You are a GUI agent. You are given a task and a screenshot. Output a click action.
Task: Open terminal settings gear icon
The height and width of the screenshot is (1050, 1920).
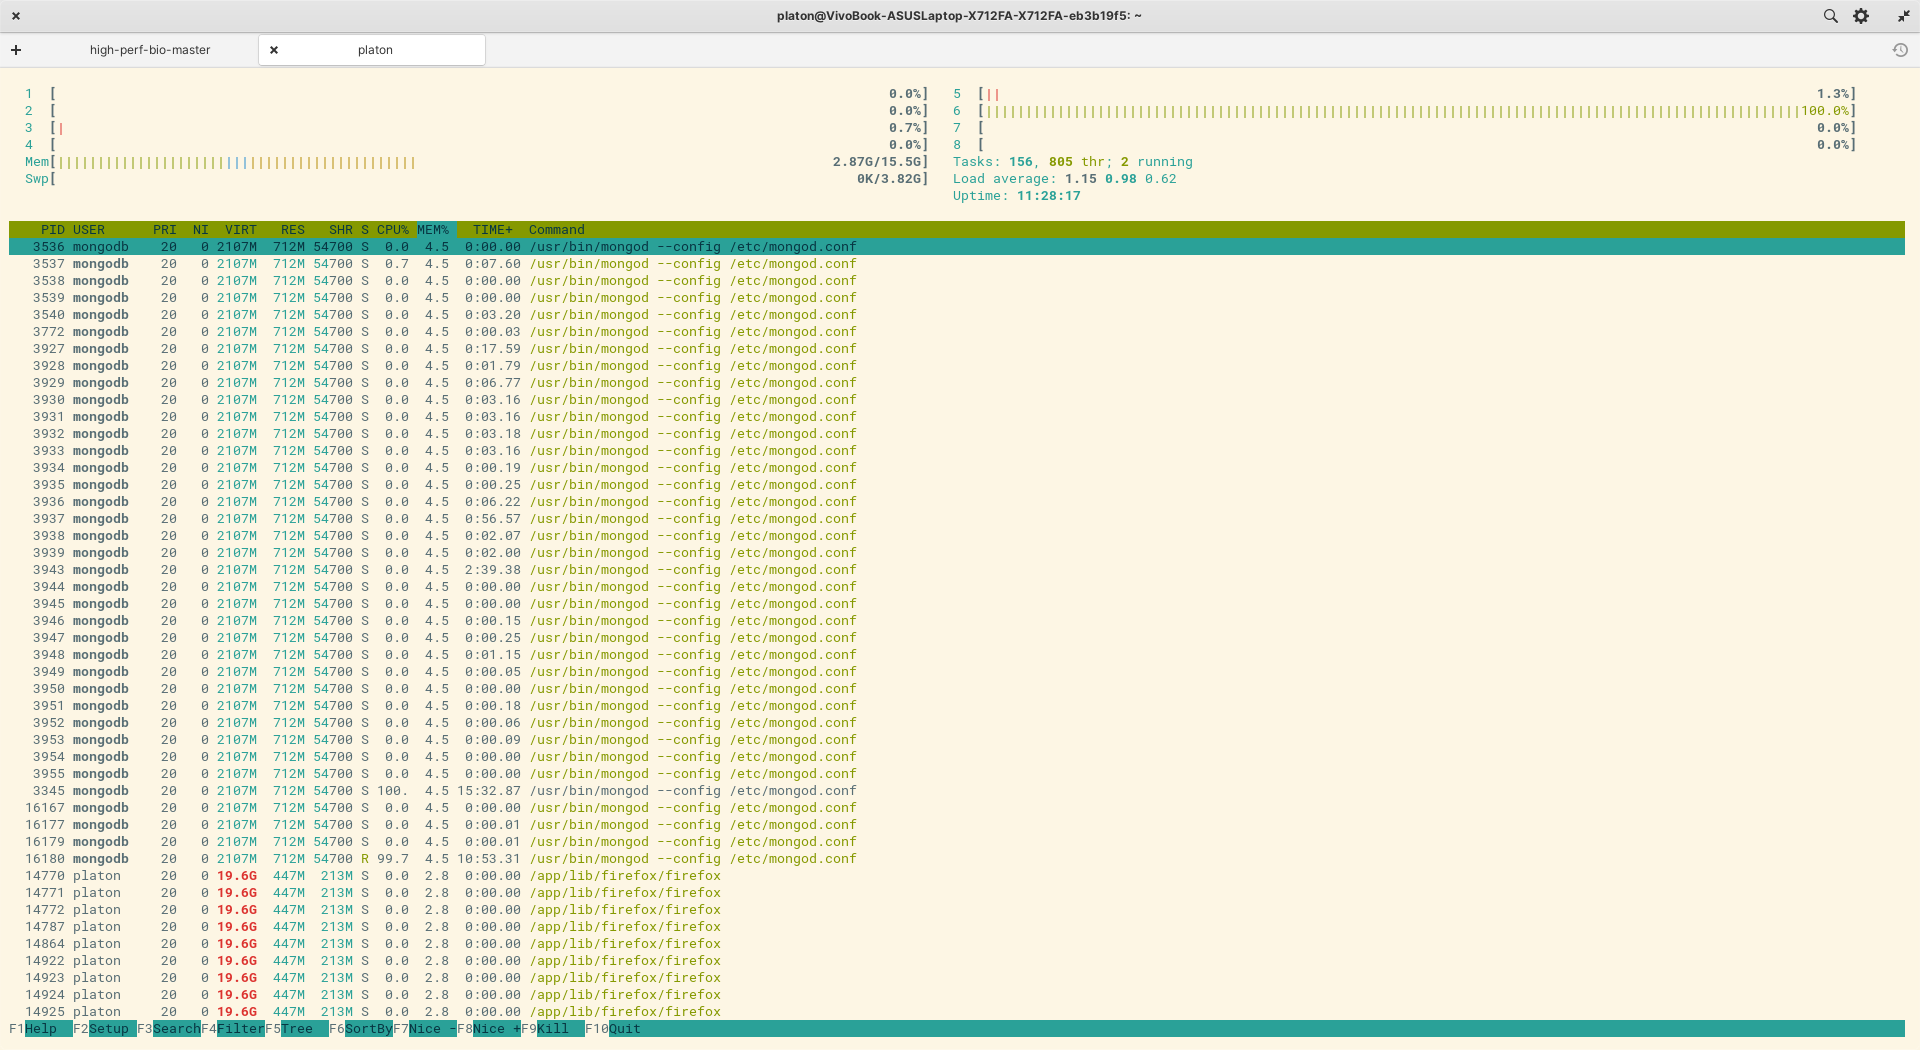tap(1861, 16)
